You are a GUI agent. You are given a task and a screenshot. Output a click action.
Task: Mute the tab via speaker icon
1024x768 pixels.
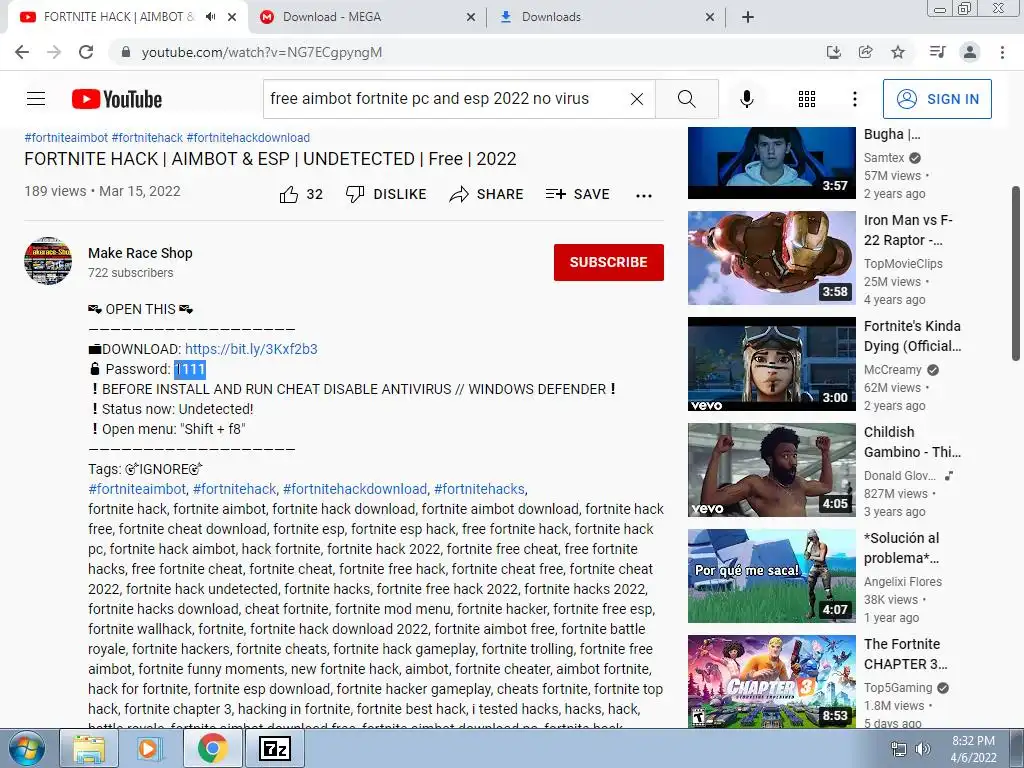[x=210, y=17]
